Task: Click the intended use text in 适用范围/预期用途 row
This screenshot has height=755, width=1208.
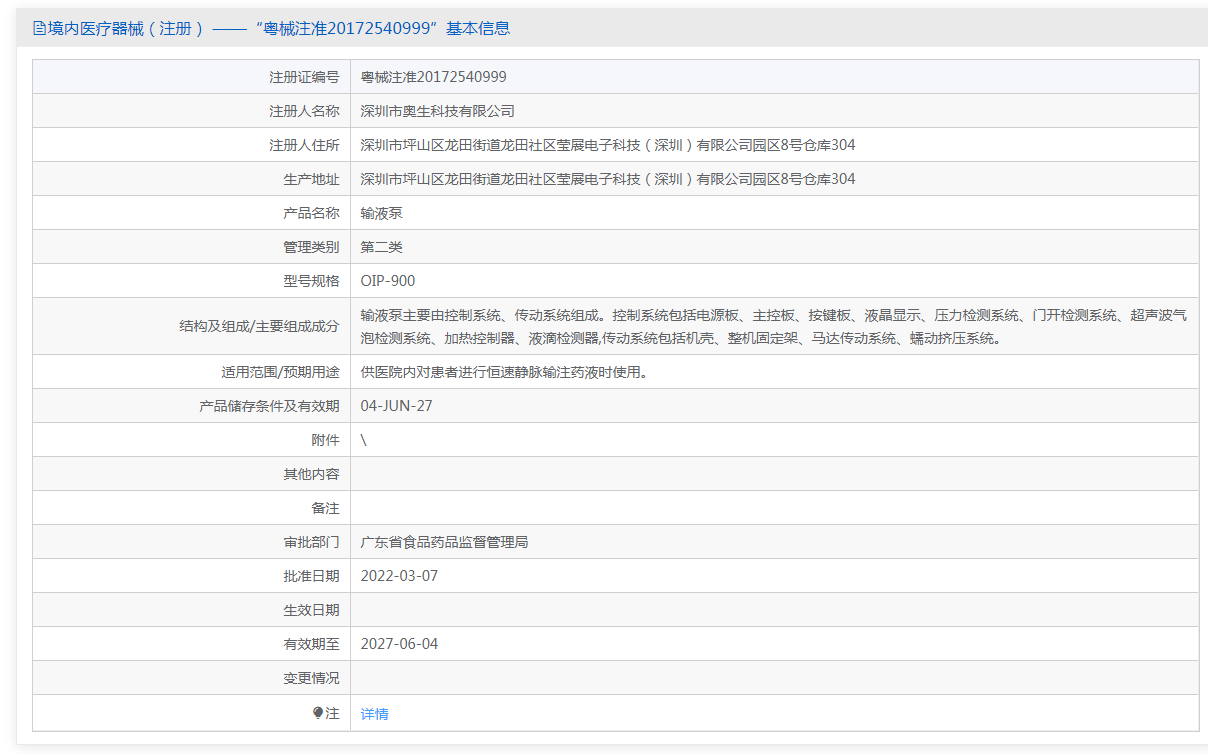Action: click(x=503, y=372)
